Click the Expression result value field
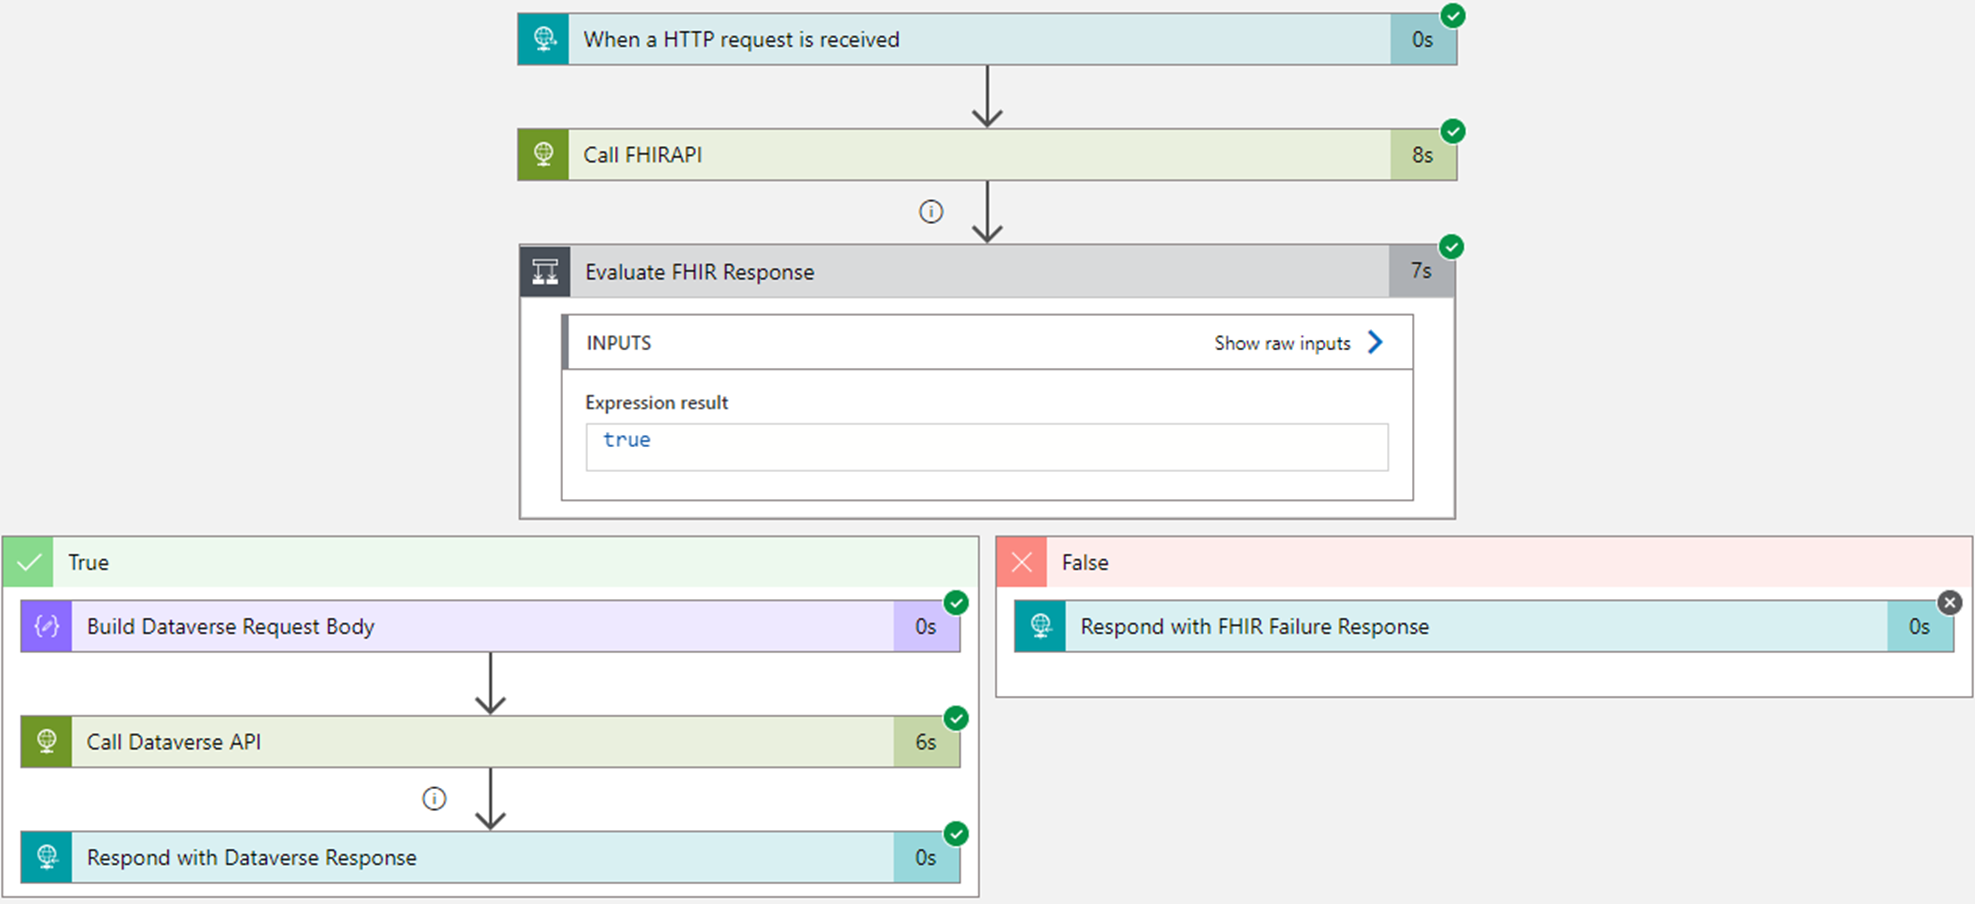This screenshot has width=1975, height=904. [x=987, y=447]
